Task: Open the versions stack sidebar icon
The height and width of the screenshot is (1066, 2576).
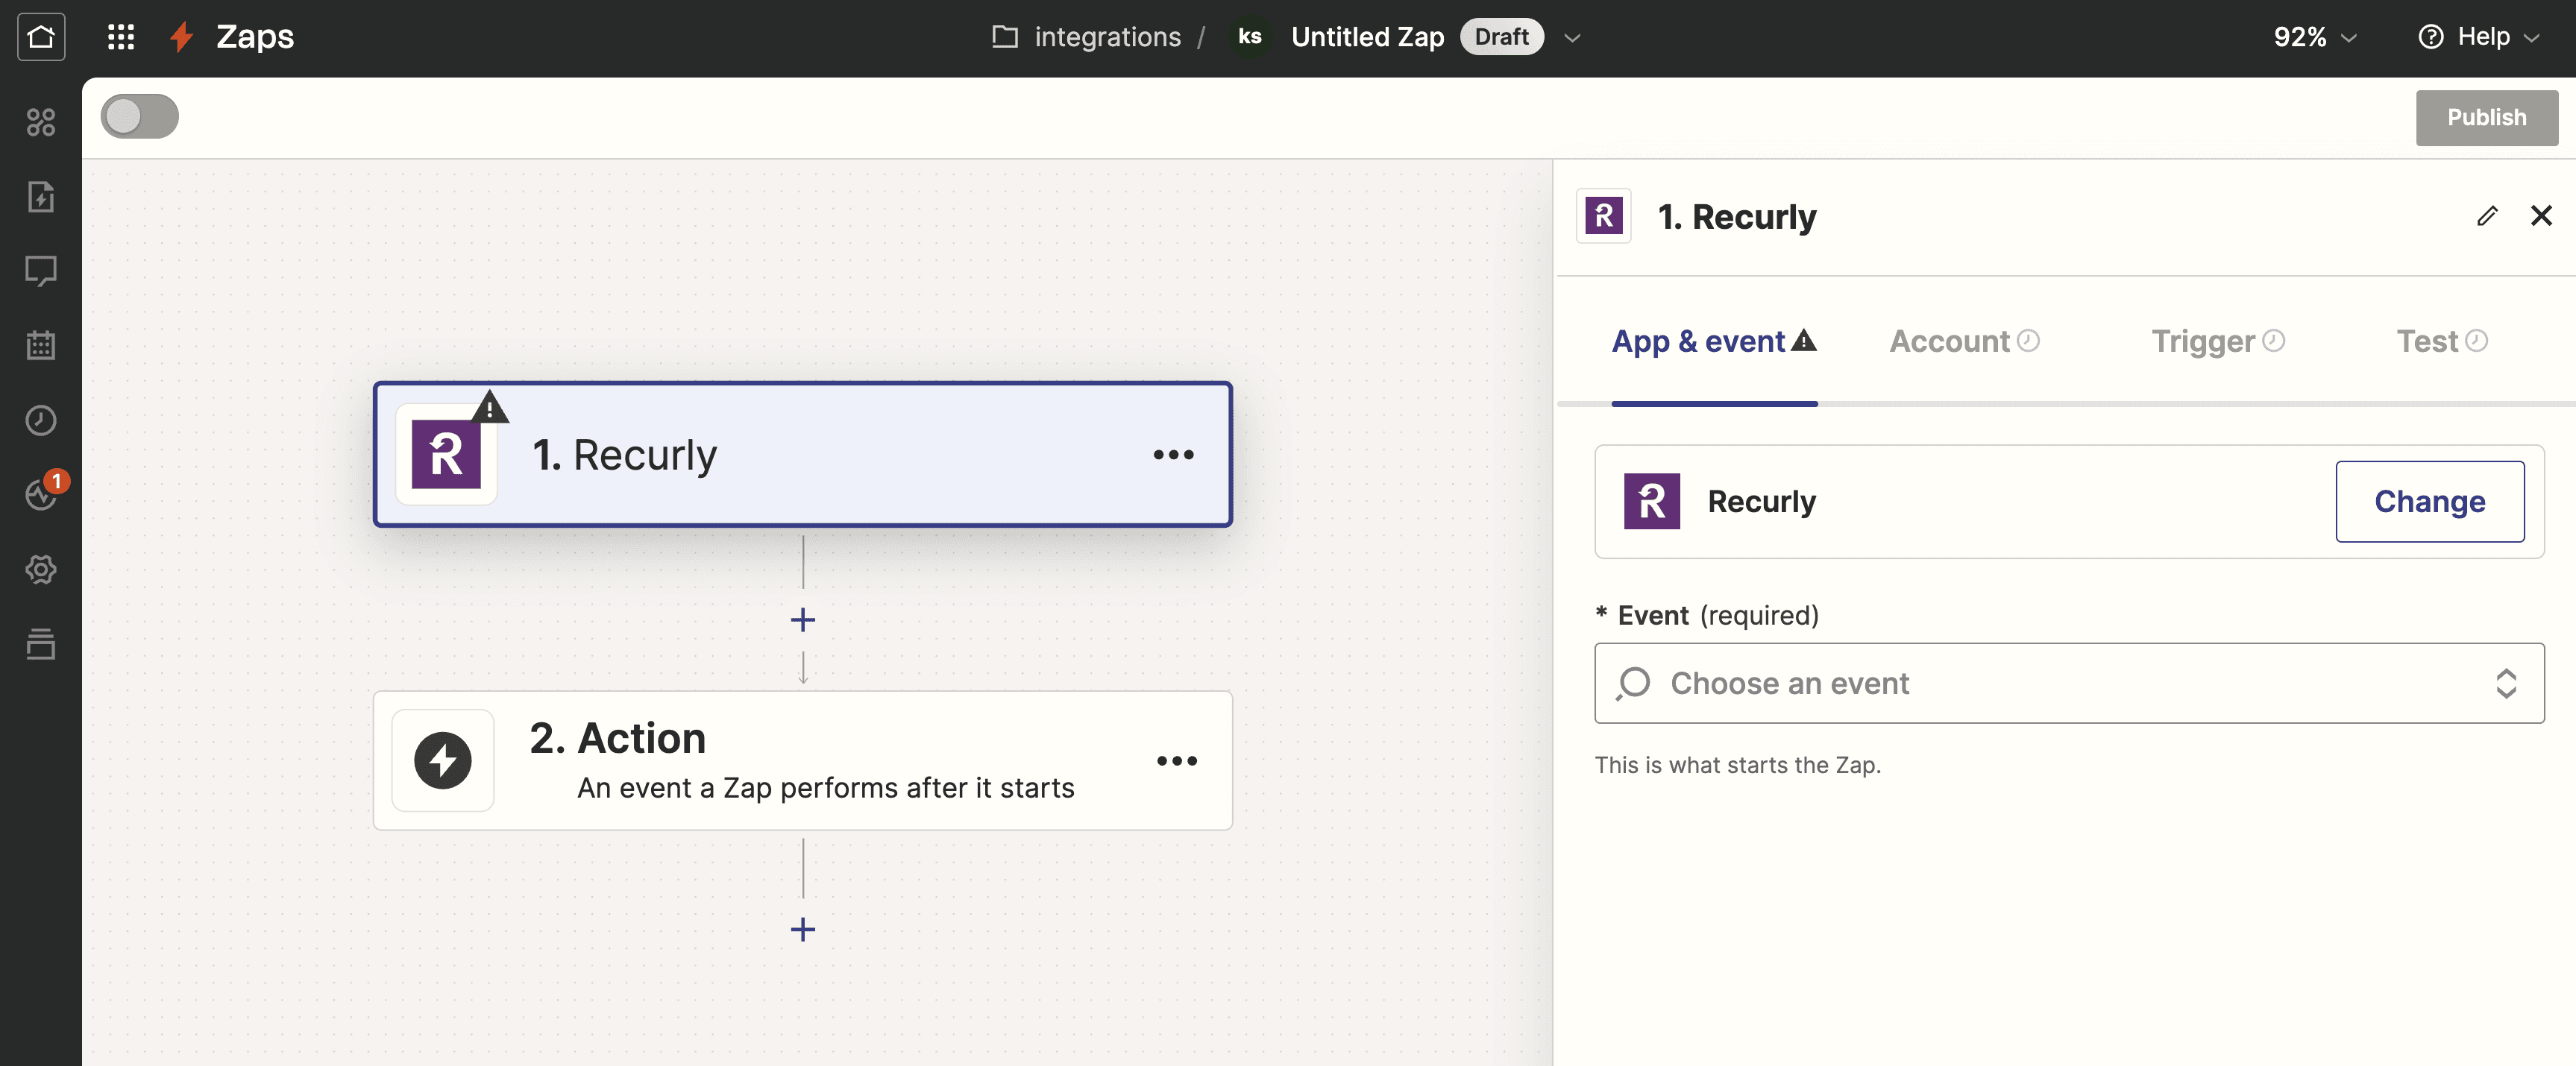Action: pyautogui.click(x=41, y=644)
